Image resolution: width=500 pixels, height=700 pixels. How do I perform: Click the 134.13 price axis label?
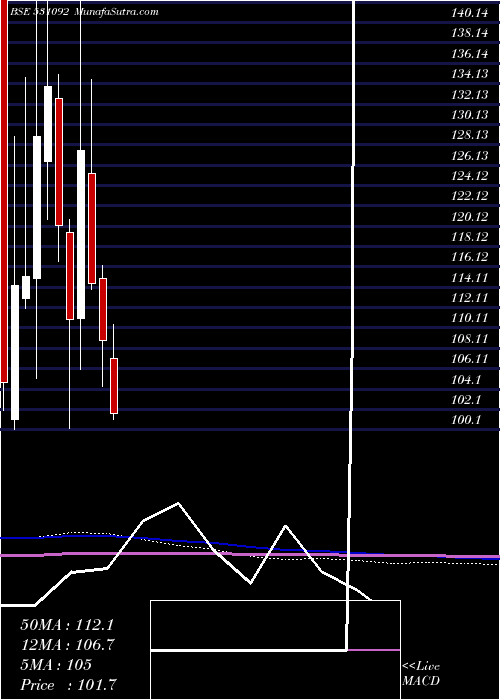[470, 75]
